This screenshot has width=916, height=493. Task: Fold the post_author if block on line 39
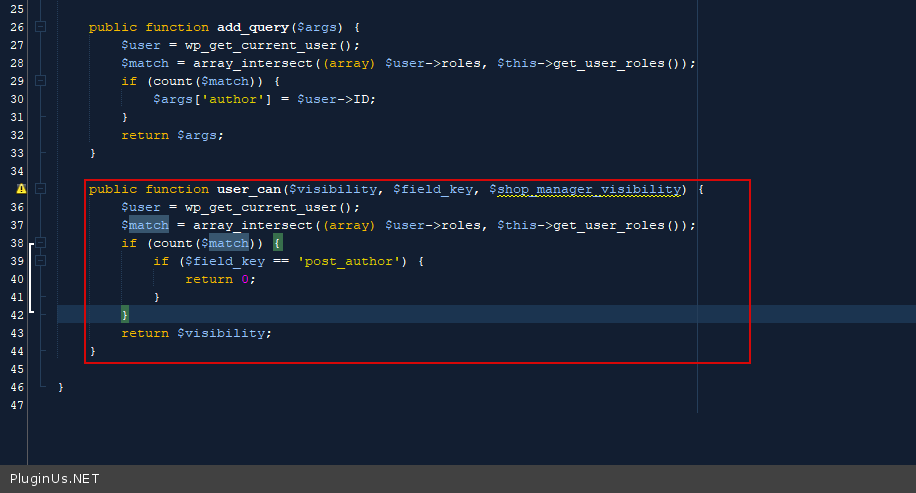click(x=40, y=261)
